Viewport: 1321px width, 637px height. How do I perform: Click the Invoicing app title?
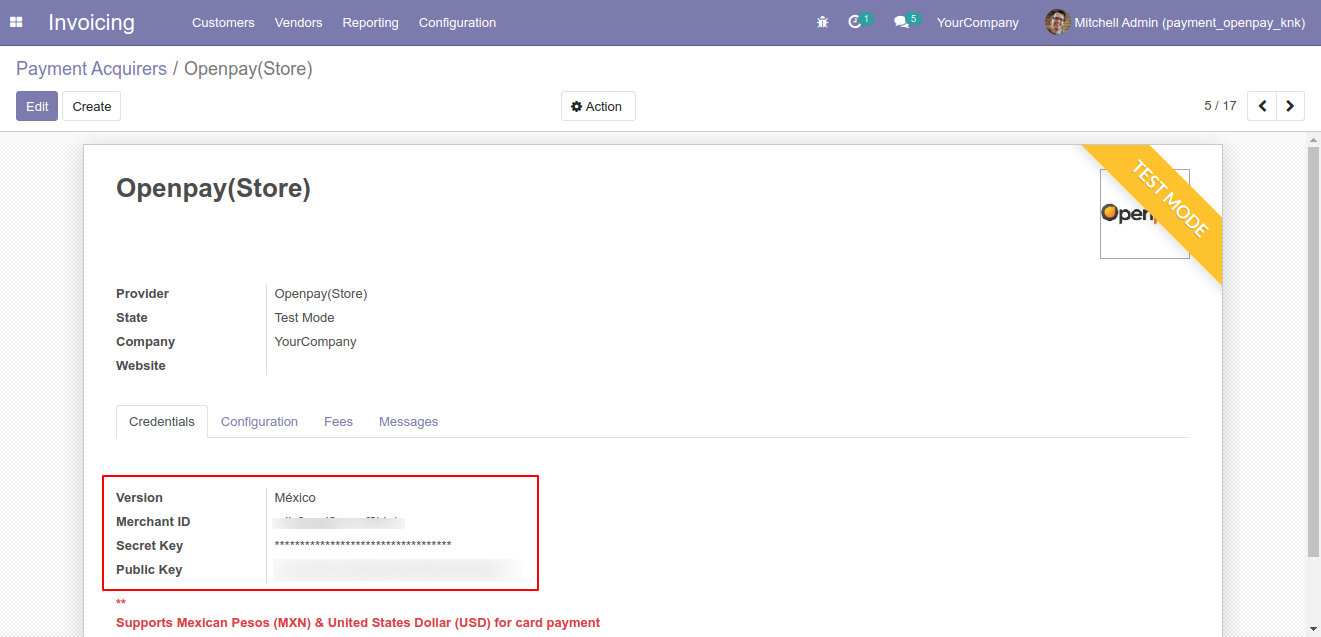coord(91,22)
